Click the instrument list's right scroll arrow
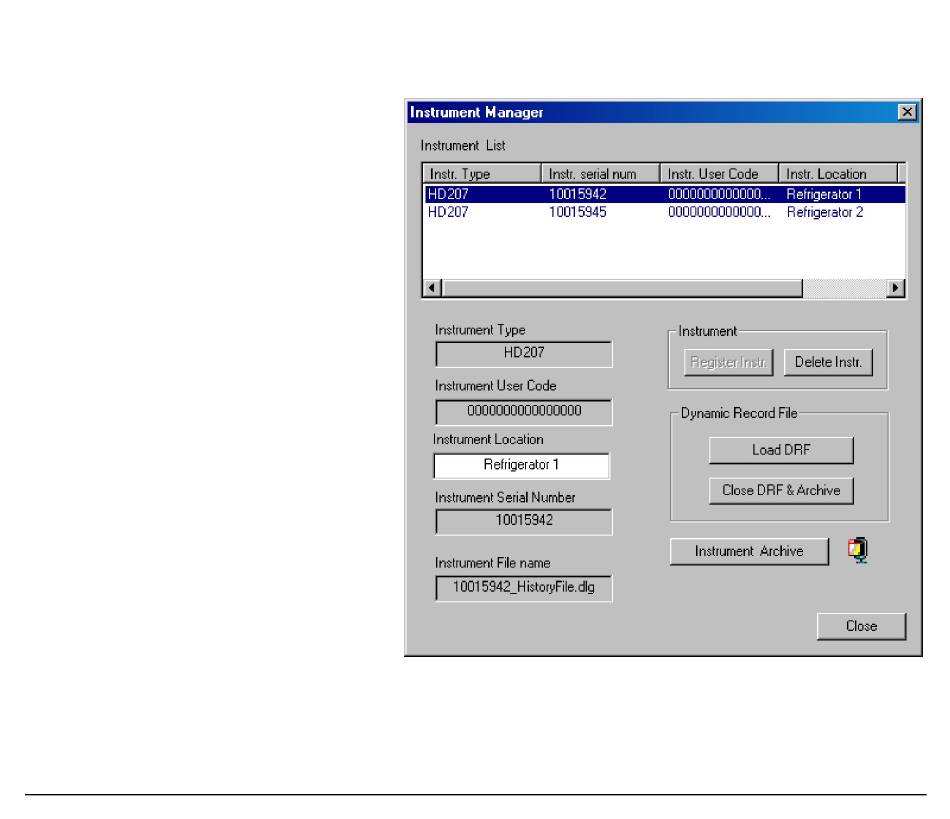Screen dimensions: 950x819 895,288
